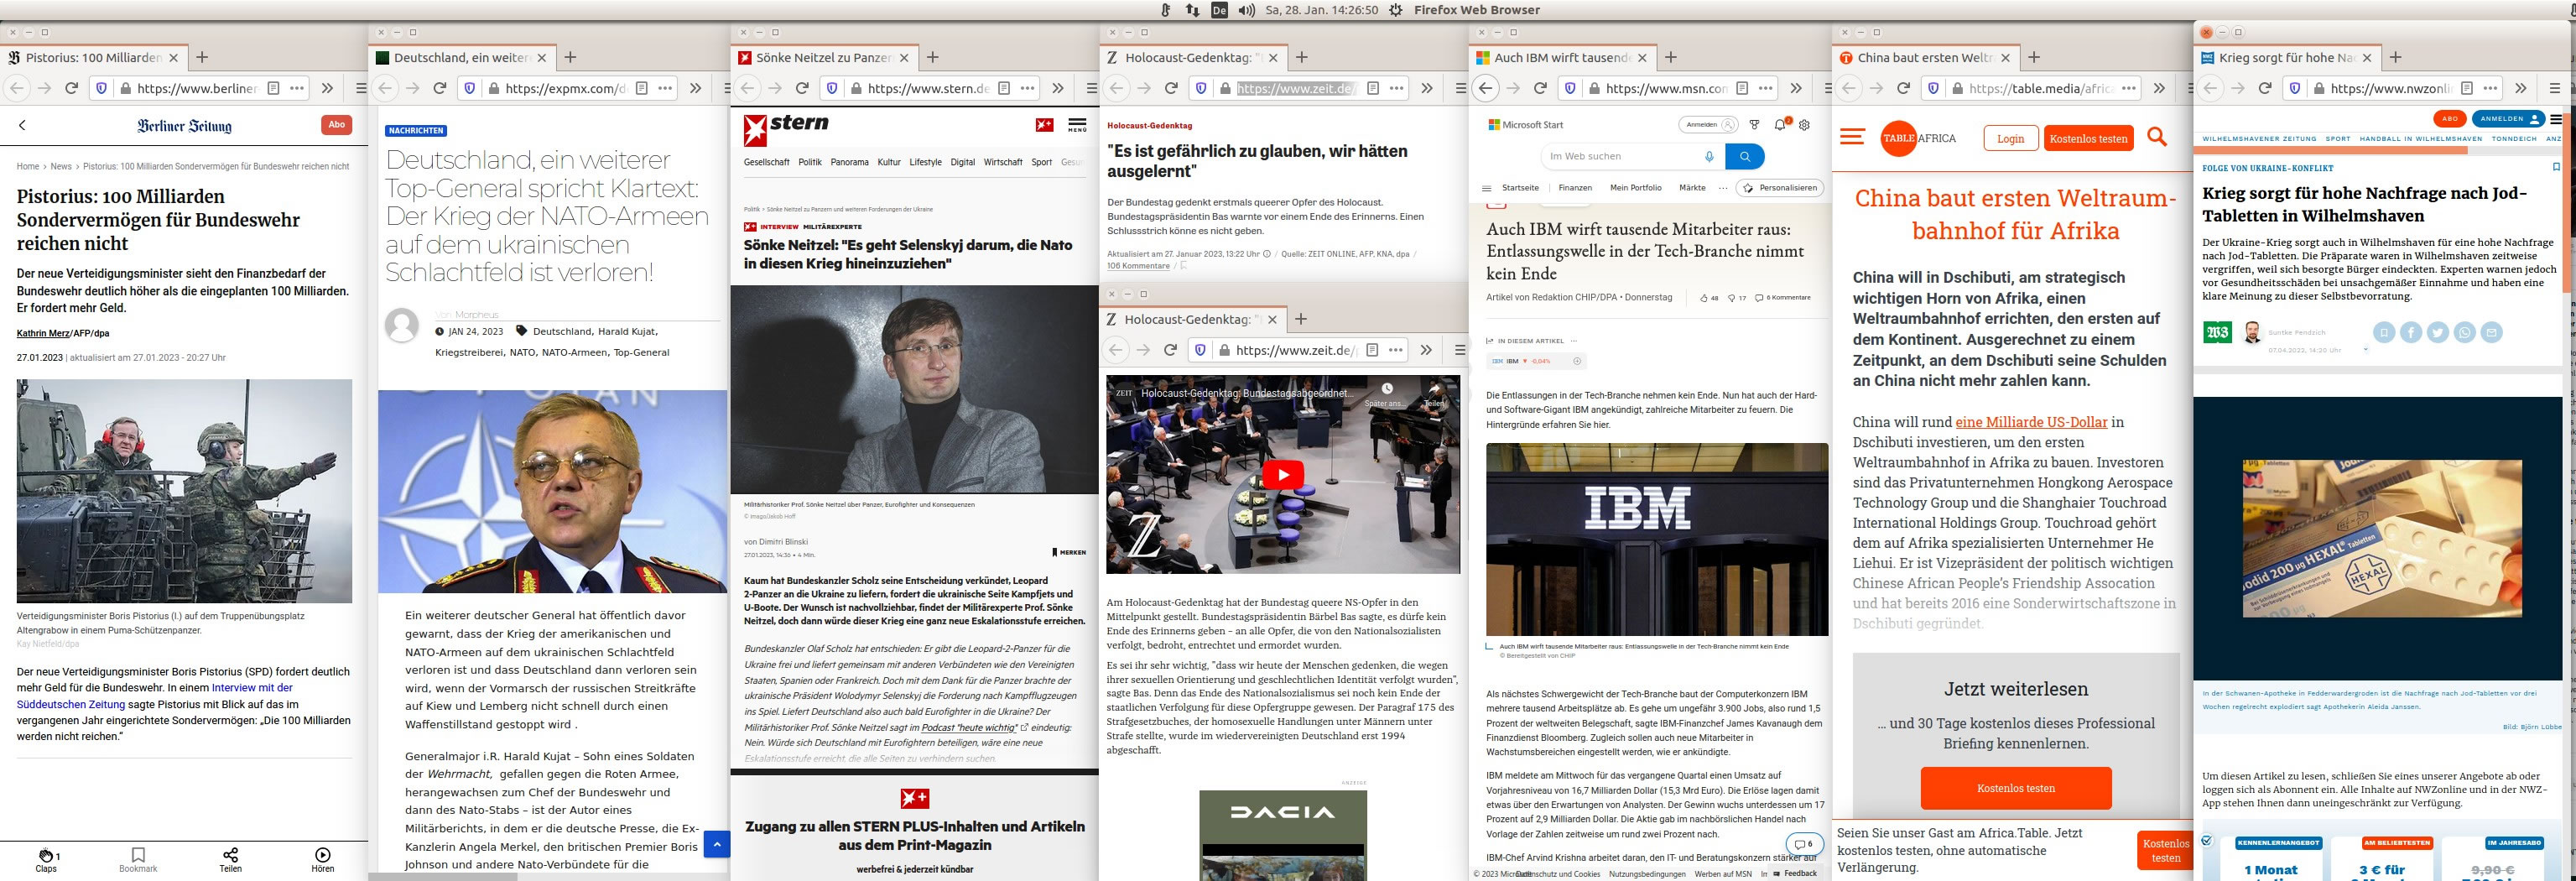Open 'eine Milliarde US-Dollar' link
This screenshot has width=2576, height=881.
tap(2031, 422)
